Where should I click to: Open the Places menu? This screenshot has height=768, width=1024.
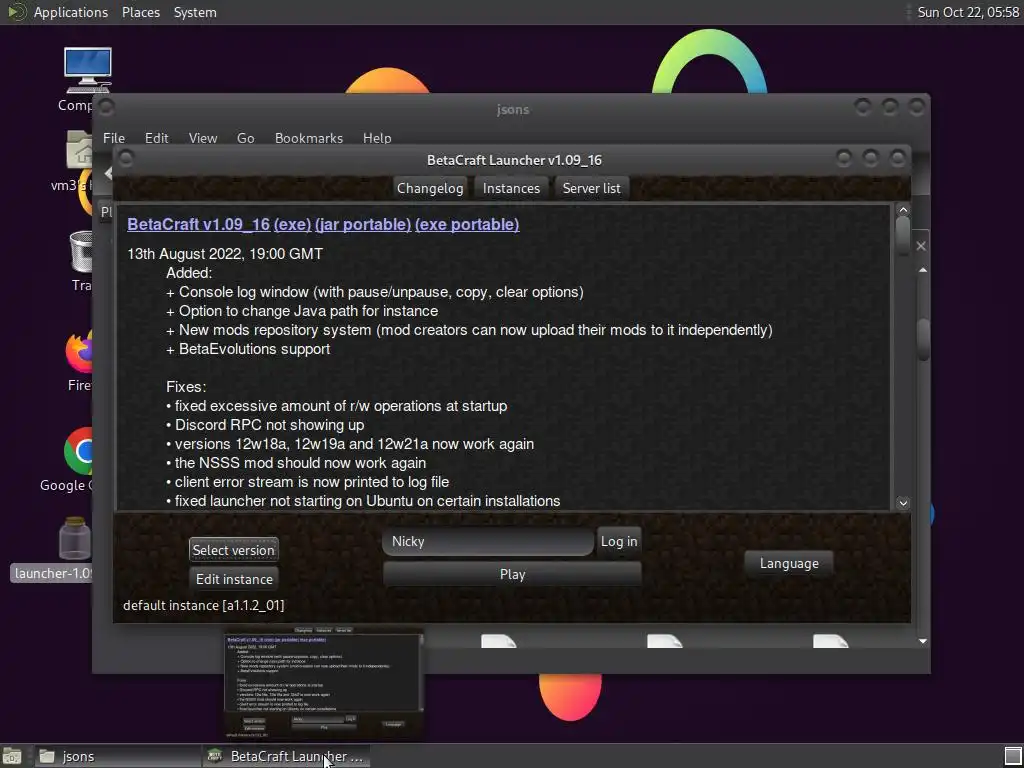point(141,12)
